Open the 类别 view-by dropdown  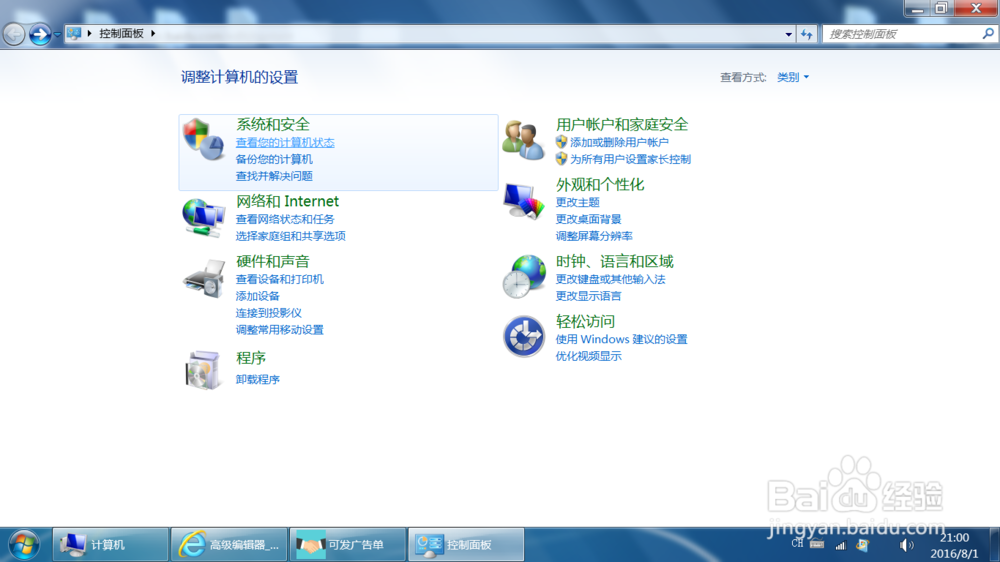pyautogui.click(x=793, y=77)
